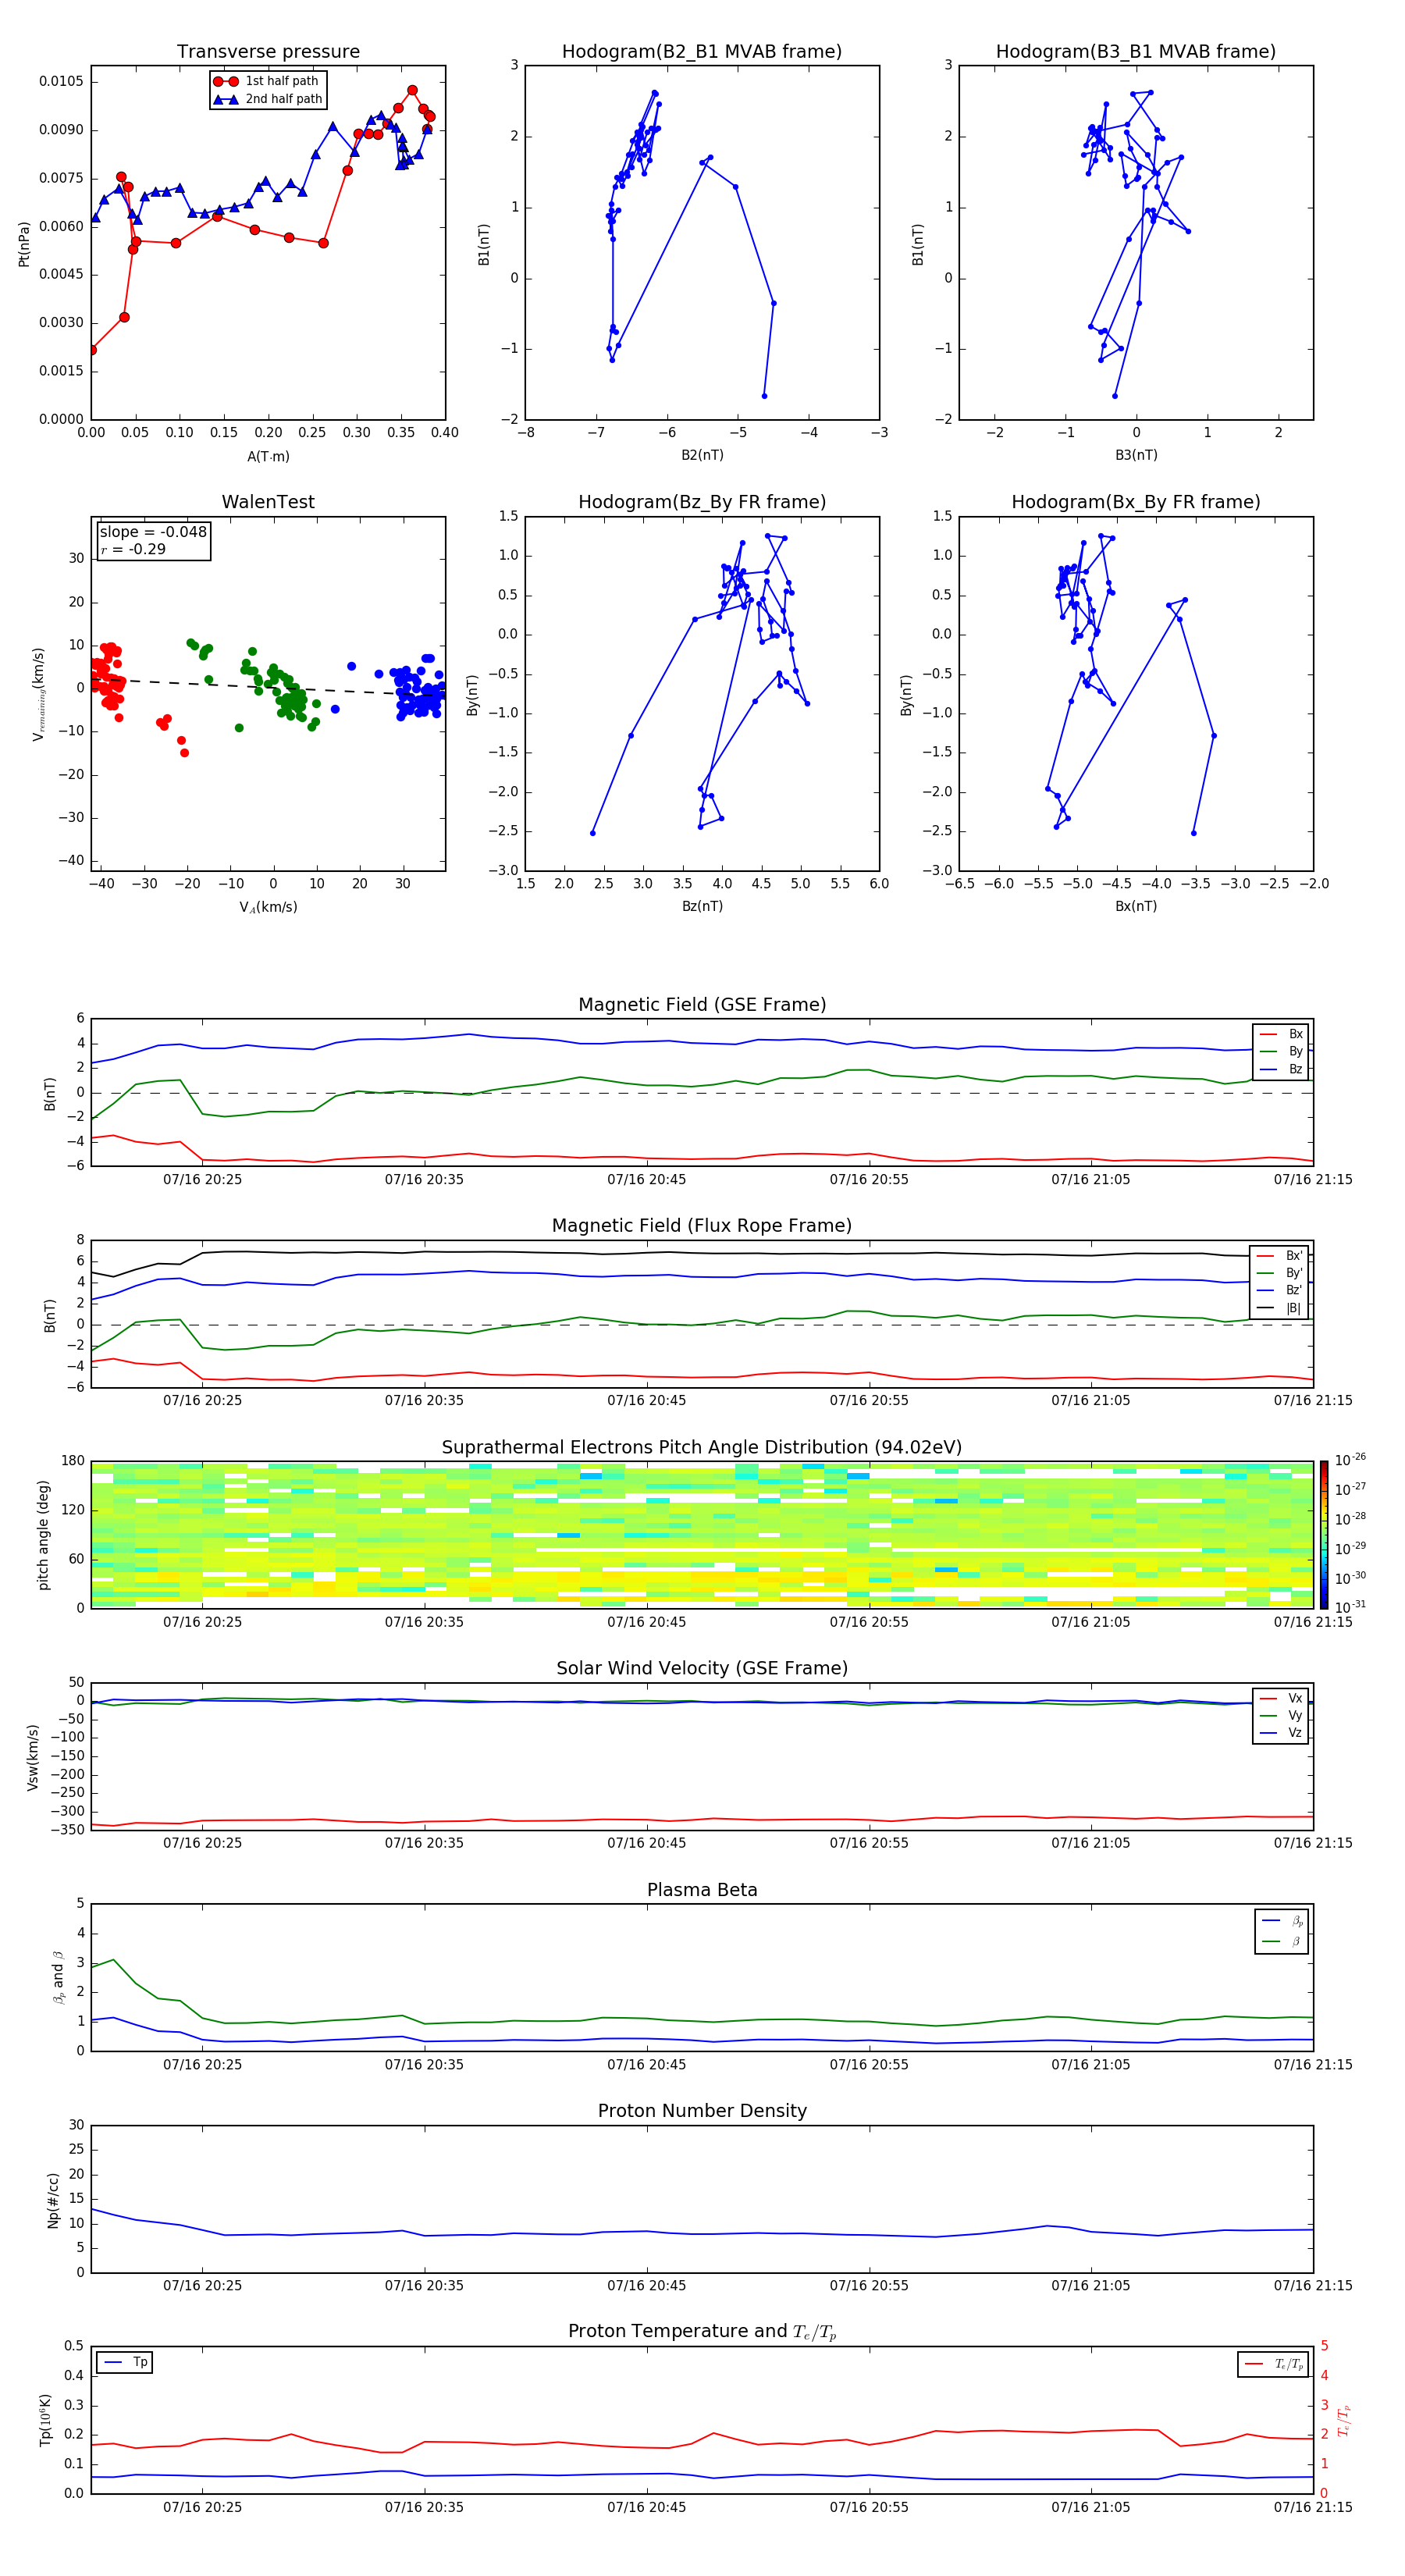Click the 'Proton Number Density' title
Screen dimensions: 1405x2576
coord(702,2111)
